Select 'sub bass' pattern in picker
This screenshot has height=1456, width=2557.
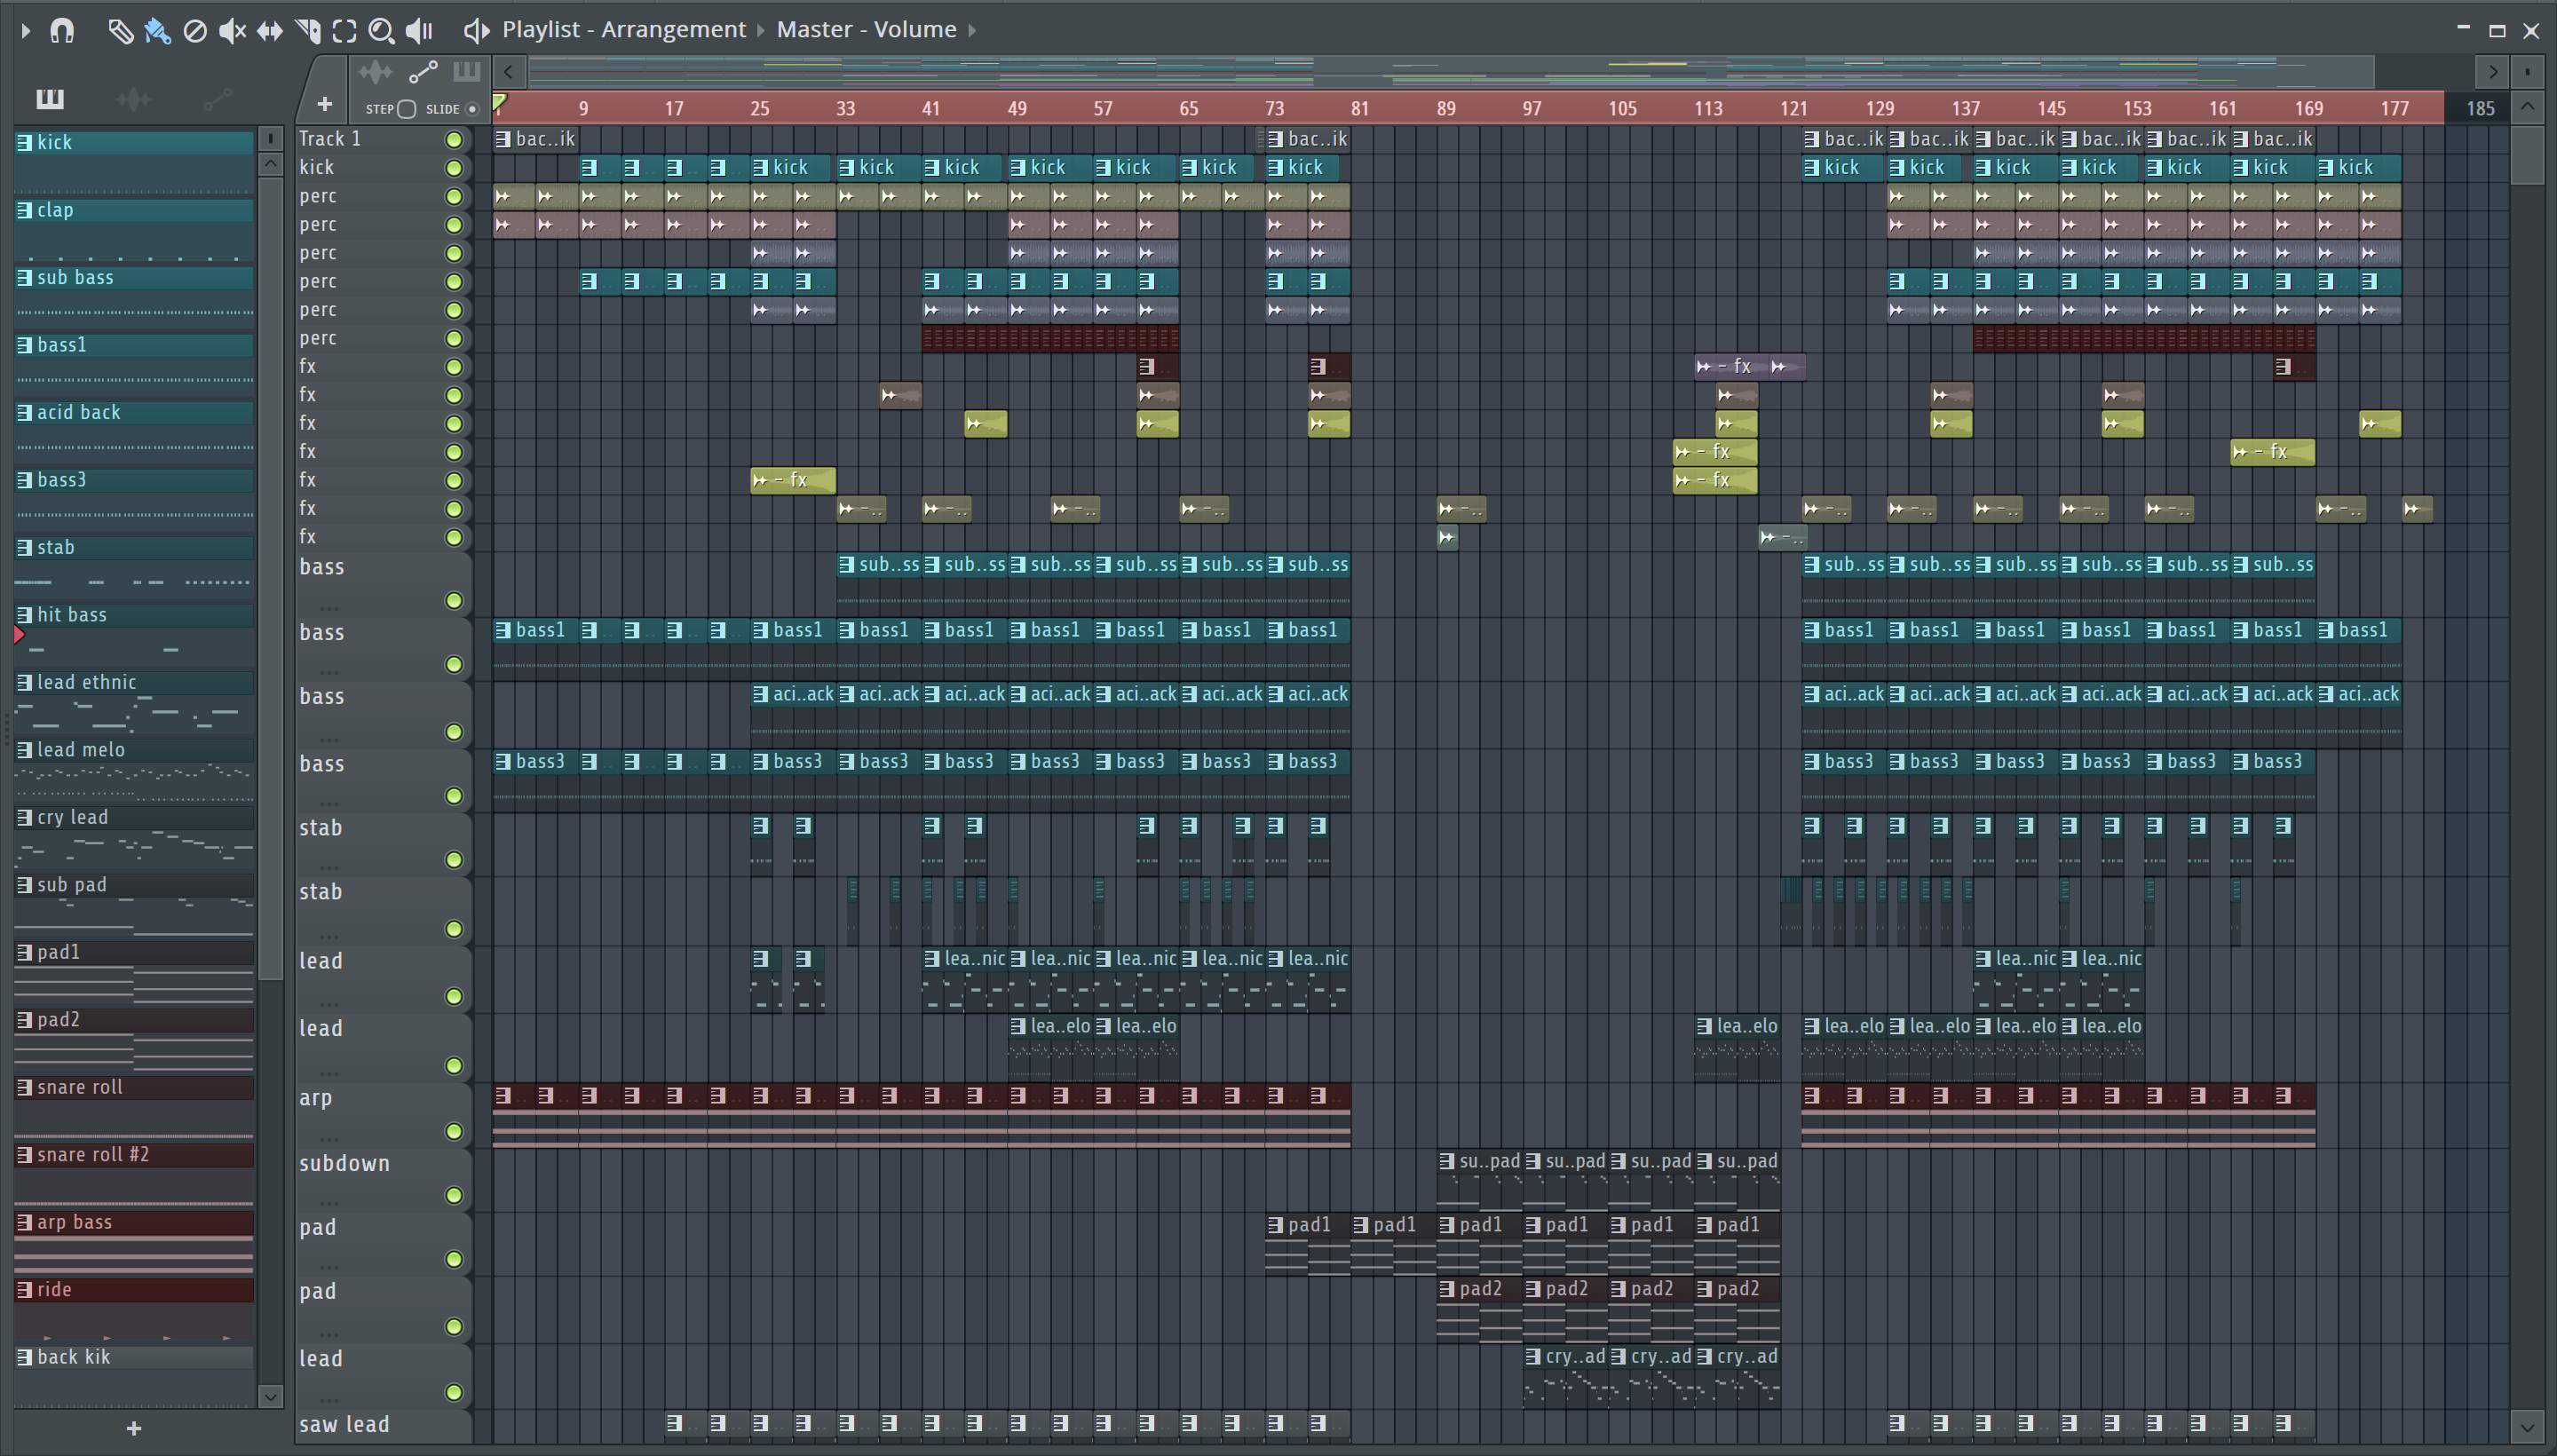(134, 278)
